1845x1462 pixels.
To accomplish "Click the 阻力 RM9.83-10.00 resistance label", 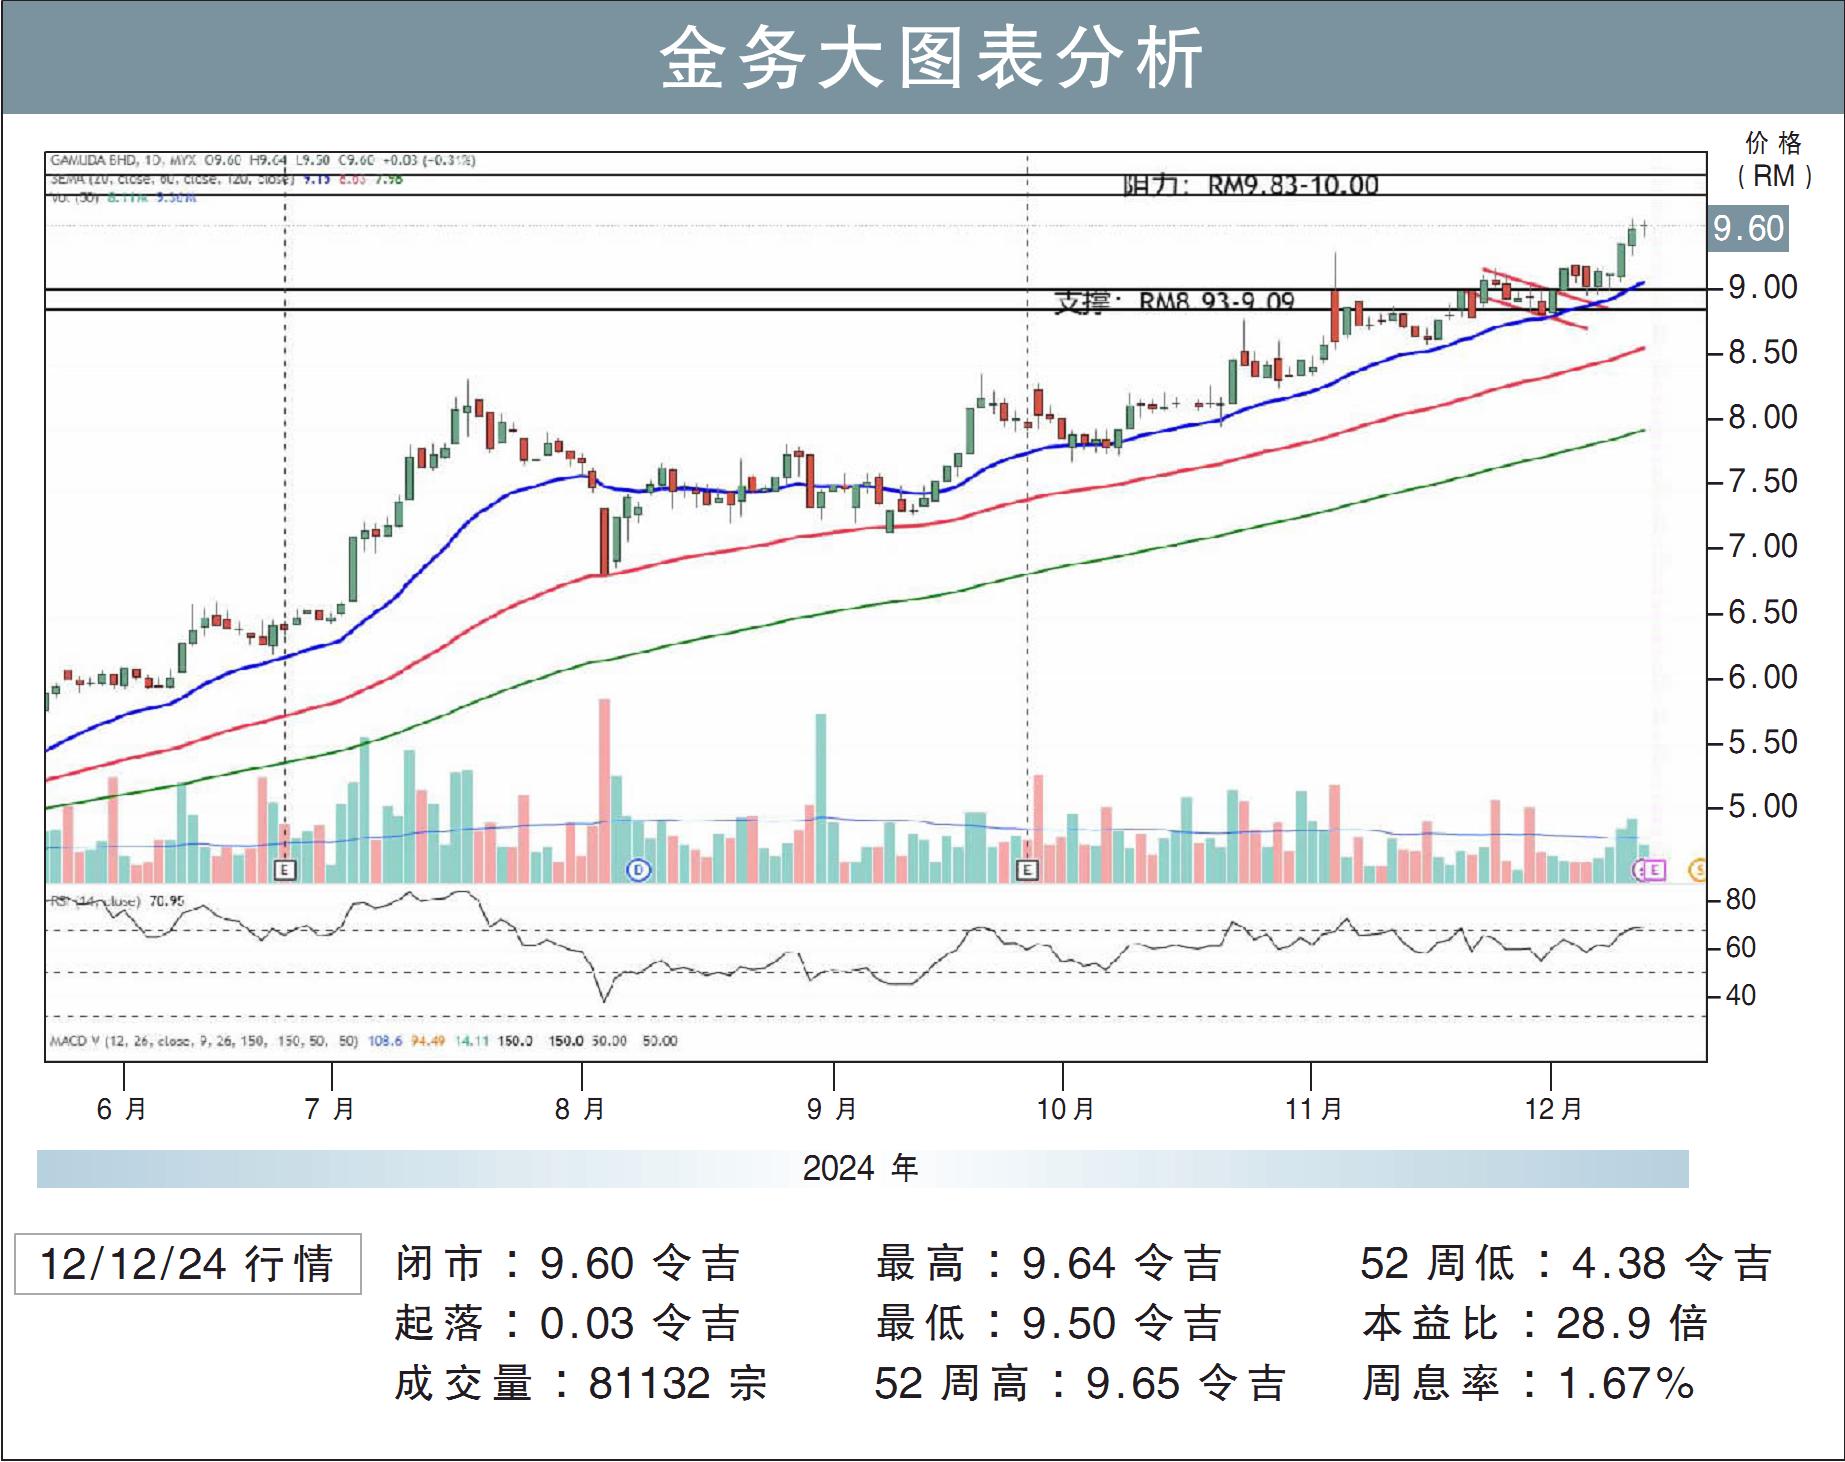I will (x=1250, y=185).
